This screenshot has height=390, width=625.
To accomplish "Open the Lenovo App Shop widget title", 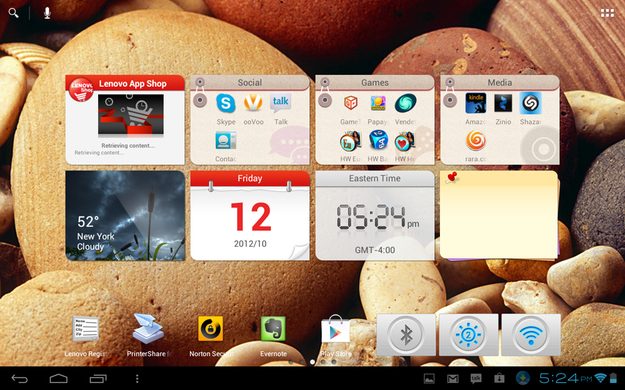I will (x=133, y=83).
